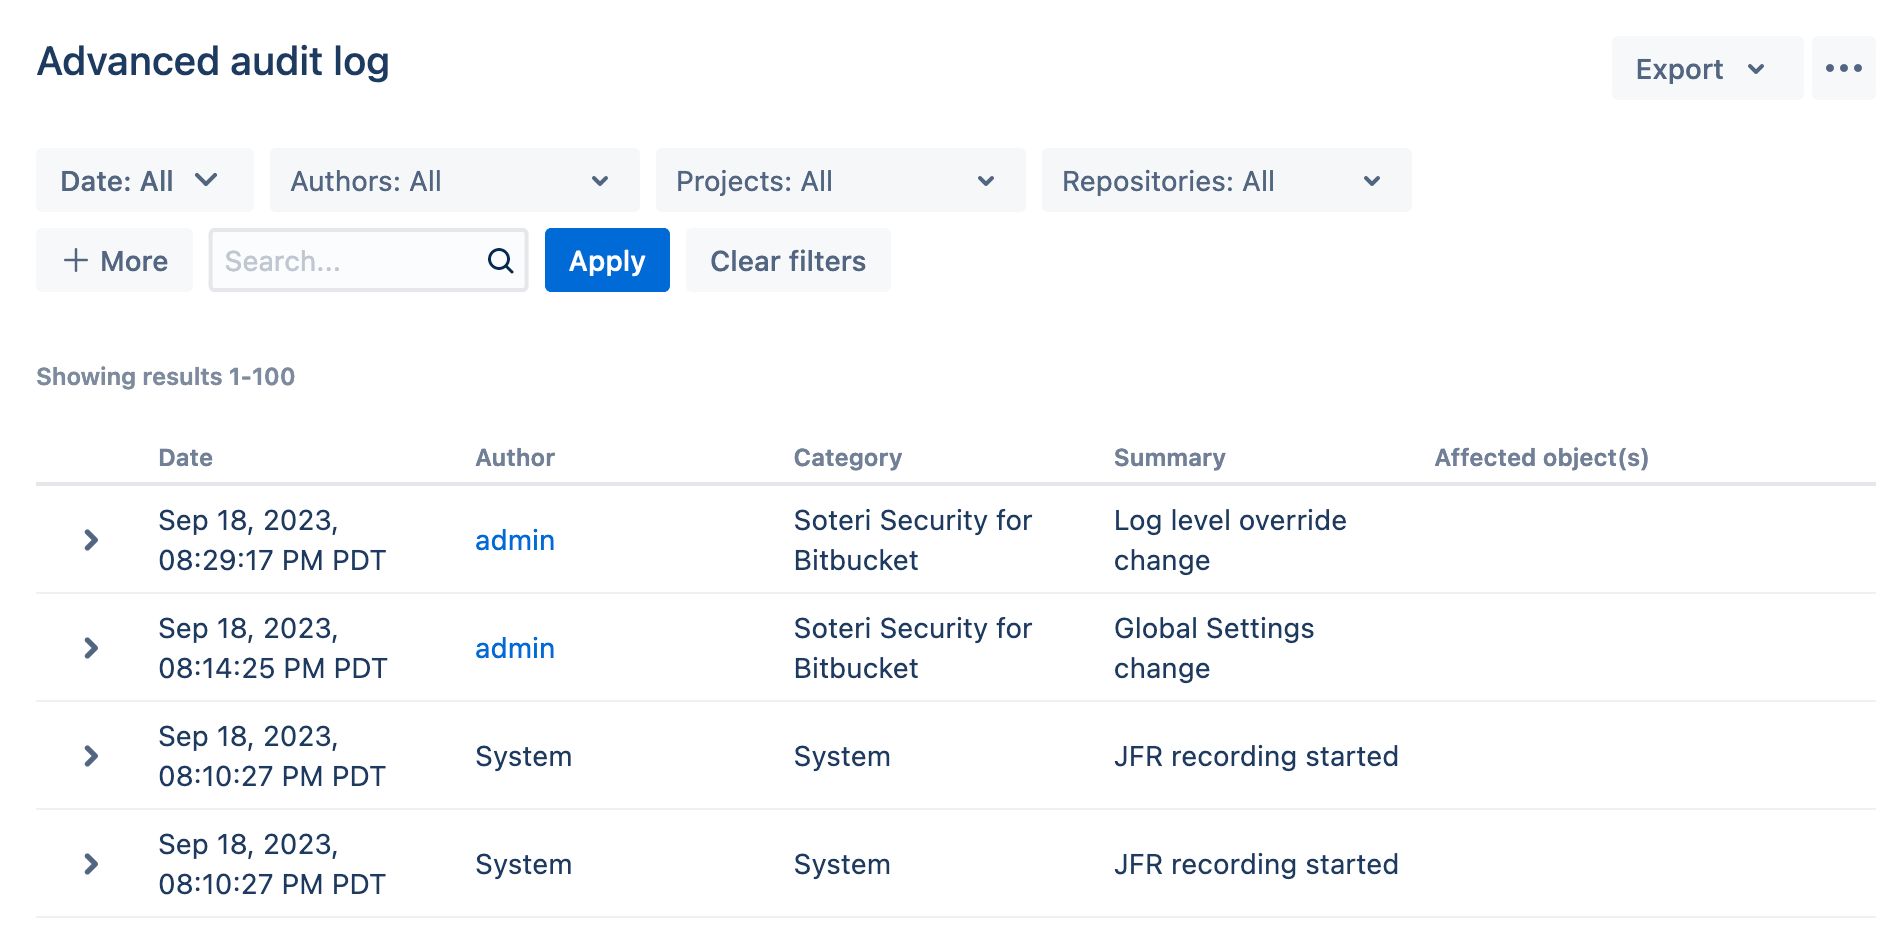Click the Date column header
Screen dimensions: 1900x930
pos(185,458)
